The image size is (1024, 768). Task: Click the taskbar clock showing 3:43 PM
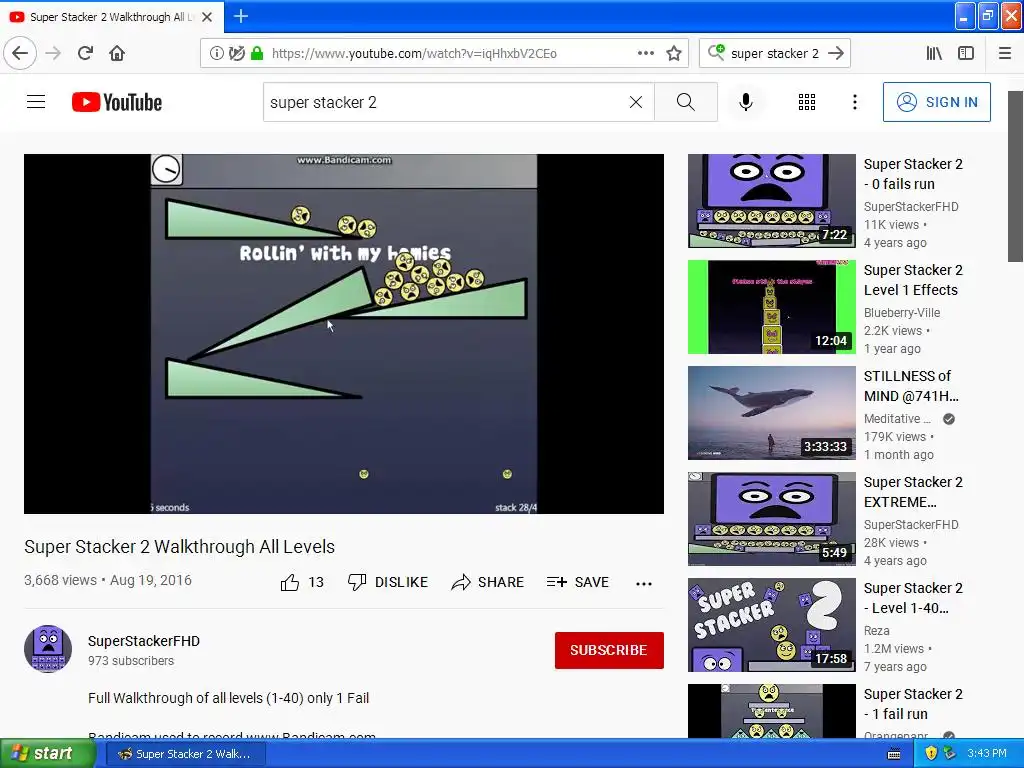coord(987,753)
